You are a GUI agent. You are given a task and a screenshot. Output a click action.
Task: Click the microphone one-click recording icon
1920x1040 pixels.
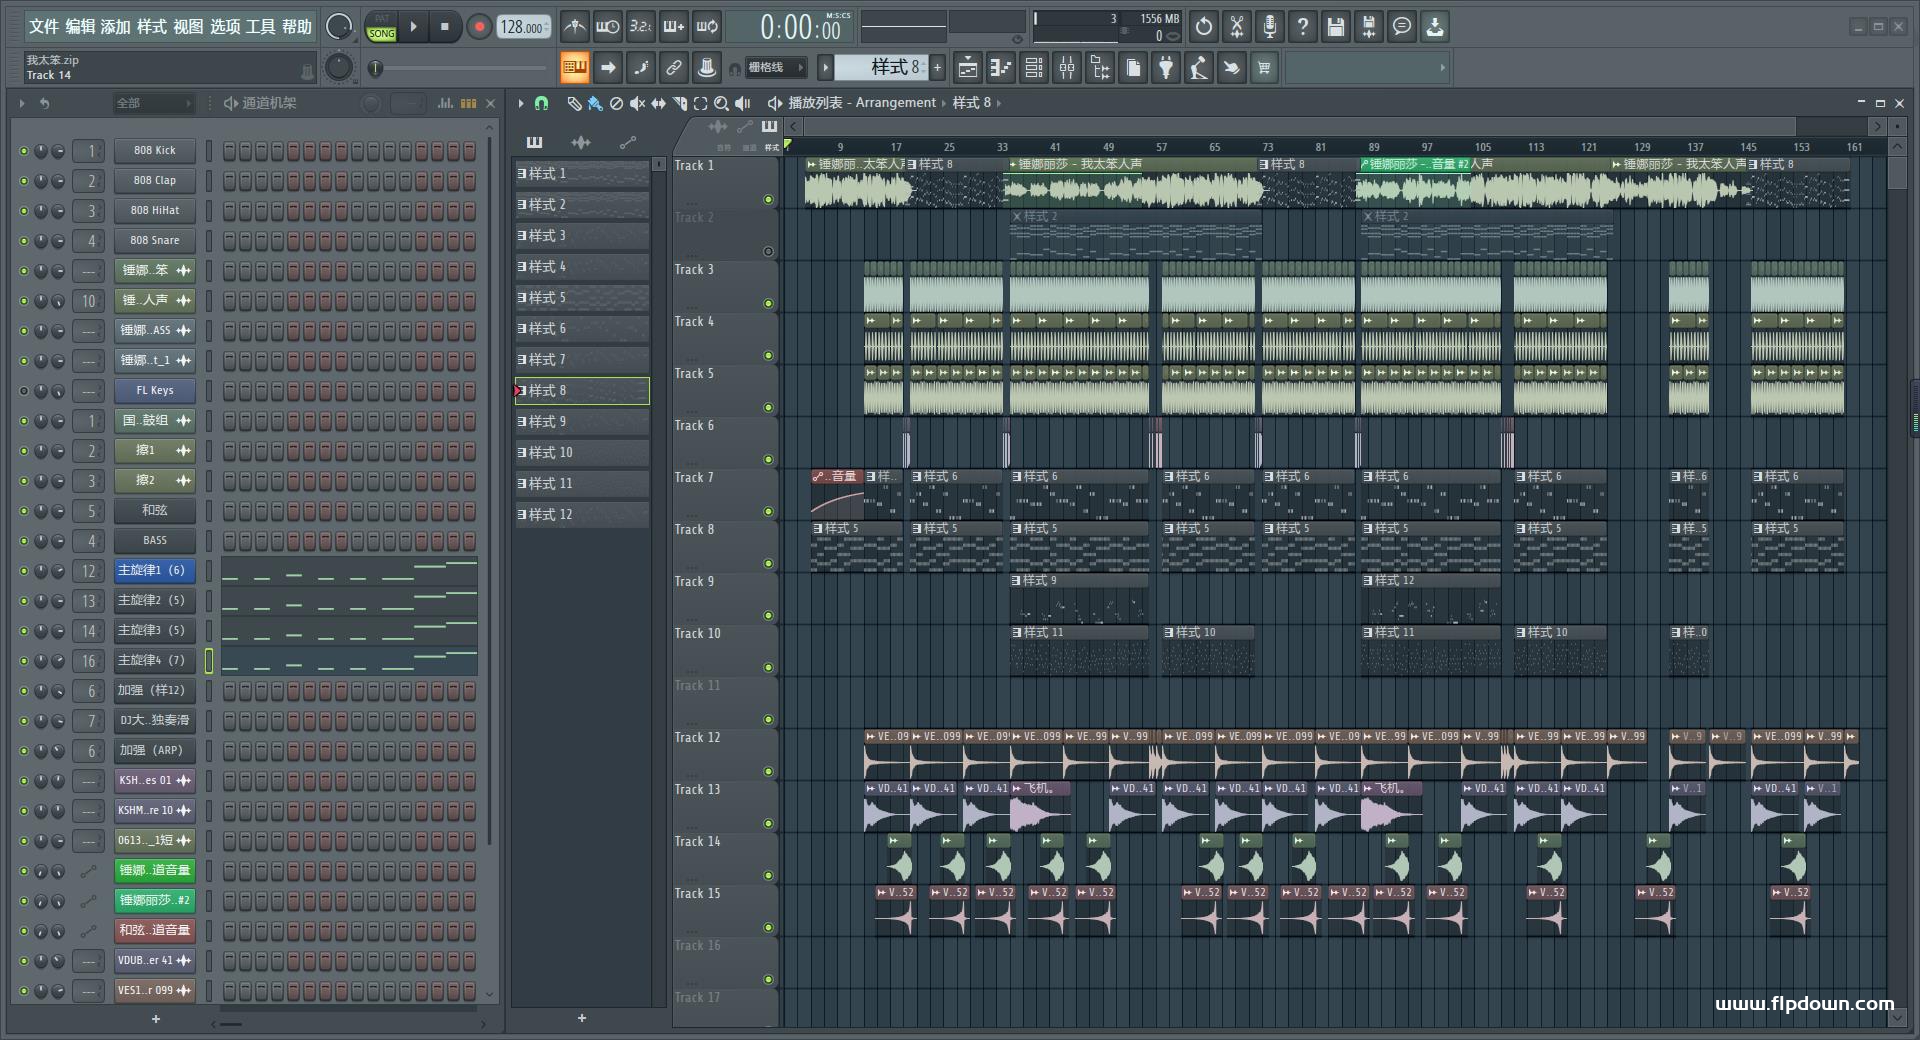tap(1270, 27)
